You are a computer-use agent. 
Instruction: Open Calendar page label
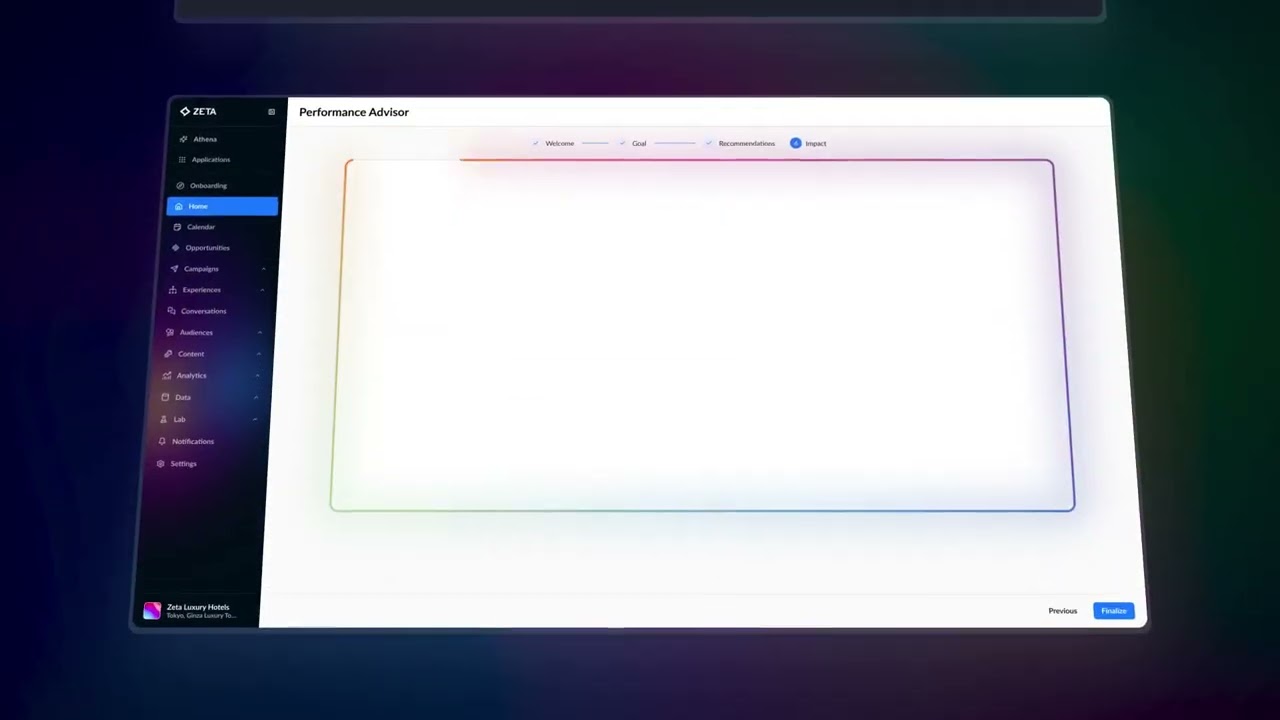coord(201,227)
